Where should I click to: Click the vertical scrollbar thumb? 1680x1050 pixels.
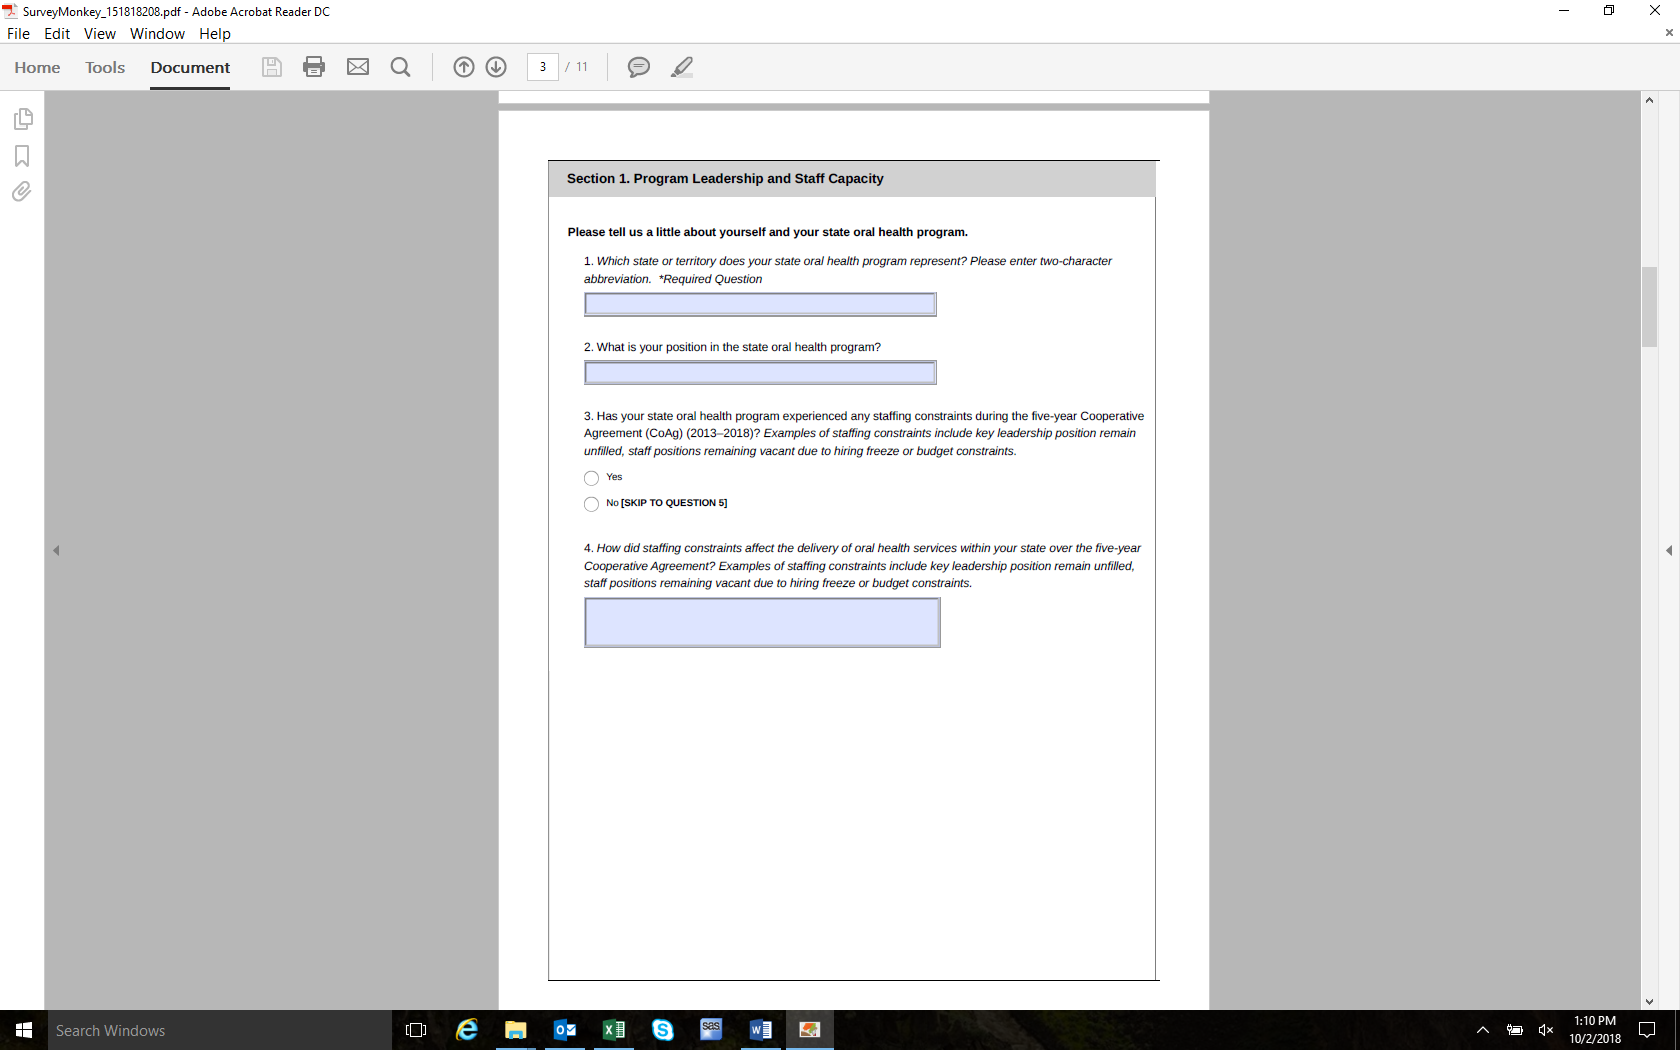click(1649, 307)
